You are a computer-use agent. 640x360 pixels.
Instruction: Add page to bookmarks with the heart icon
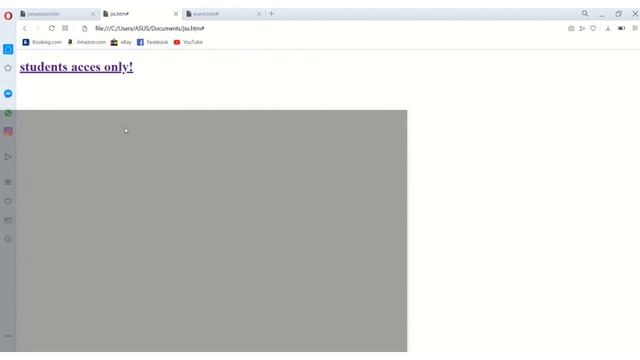pos(593,29)
